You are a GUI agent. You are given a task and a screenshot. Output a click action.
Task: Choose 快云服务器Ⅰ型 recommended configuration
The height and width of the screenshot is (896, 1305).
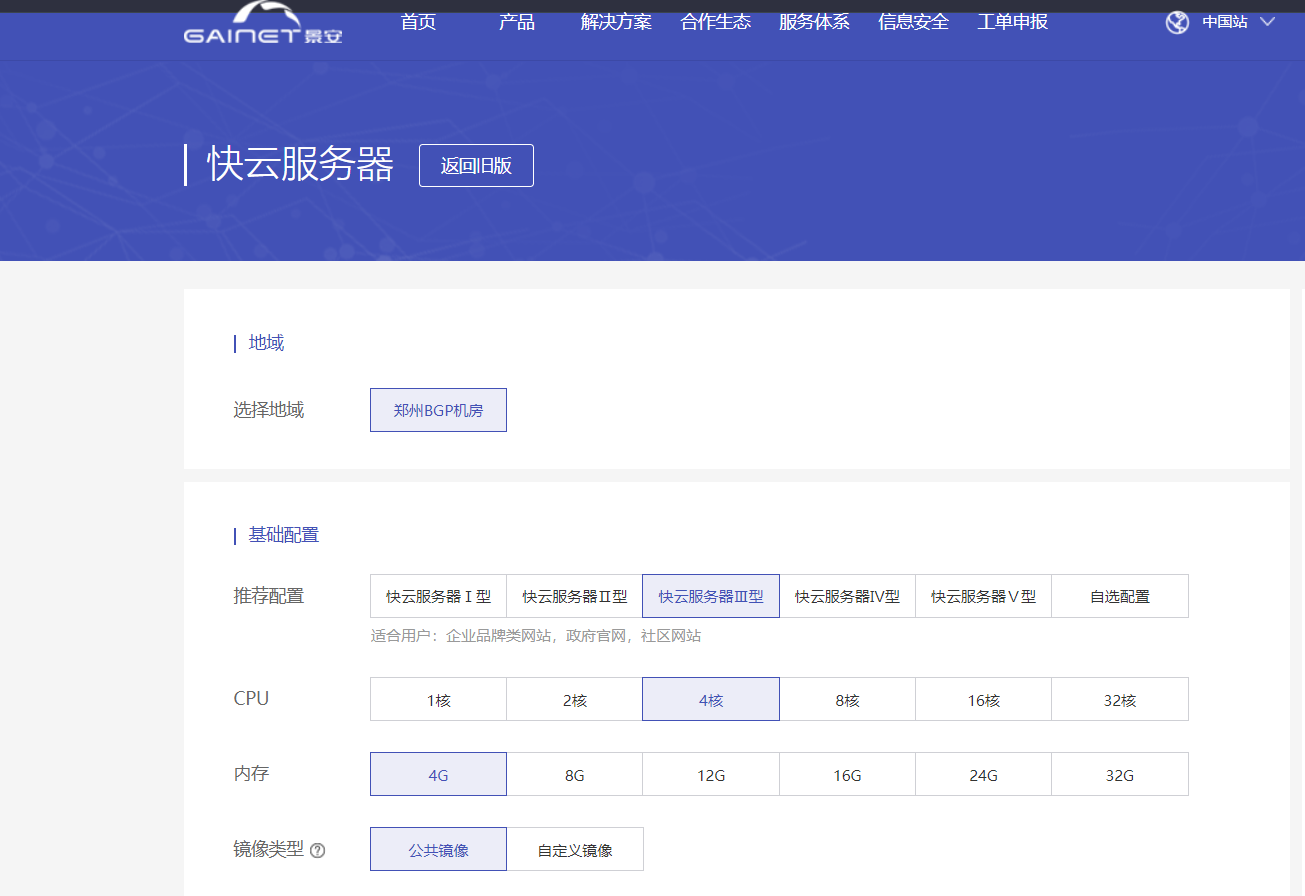[438, 596]
